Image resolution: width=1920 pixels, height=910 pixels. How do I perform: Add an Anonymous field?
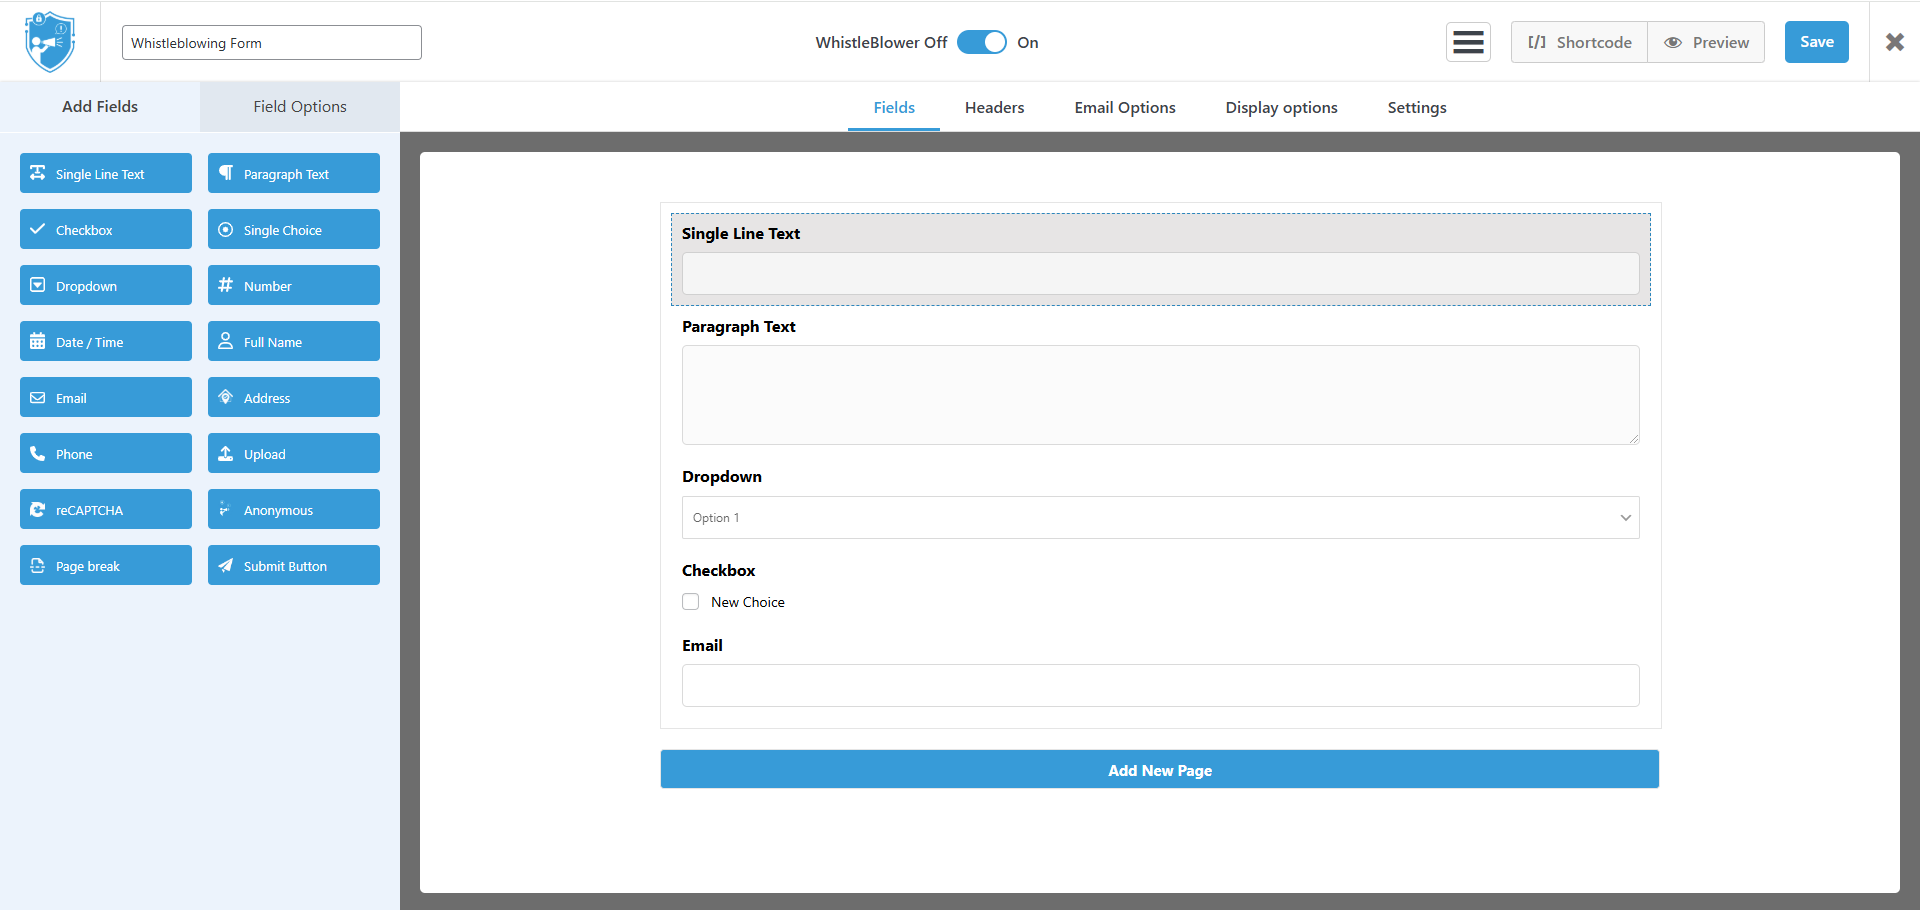(x=294, y=509)
